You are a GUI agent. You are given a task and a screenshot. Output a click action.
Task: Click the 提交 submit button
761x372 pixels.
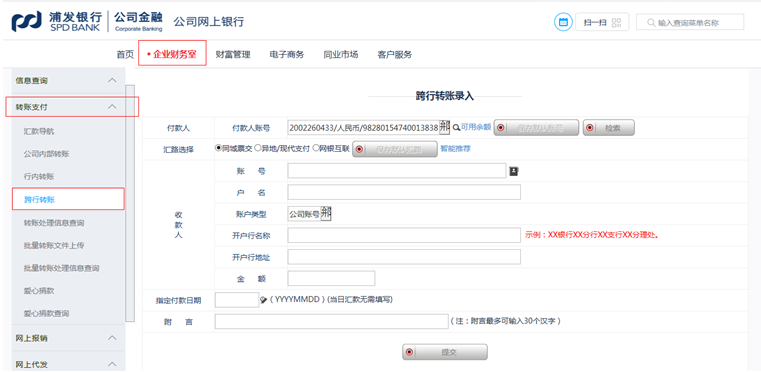click(445, 352)
